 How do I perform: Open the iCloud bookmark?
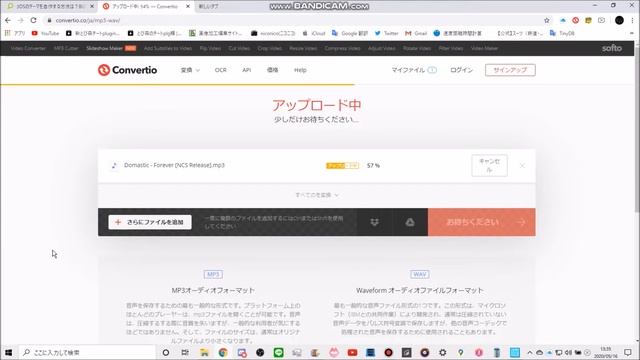(314, 33)
